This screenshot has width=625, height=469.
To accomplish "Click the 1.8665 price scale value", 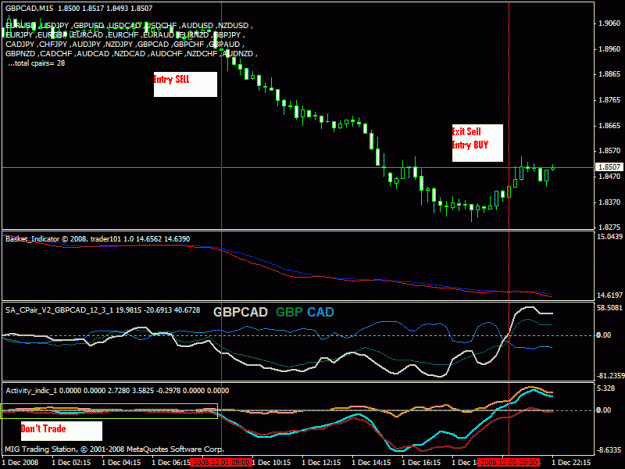I will 609,126.
